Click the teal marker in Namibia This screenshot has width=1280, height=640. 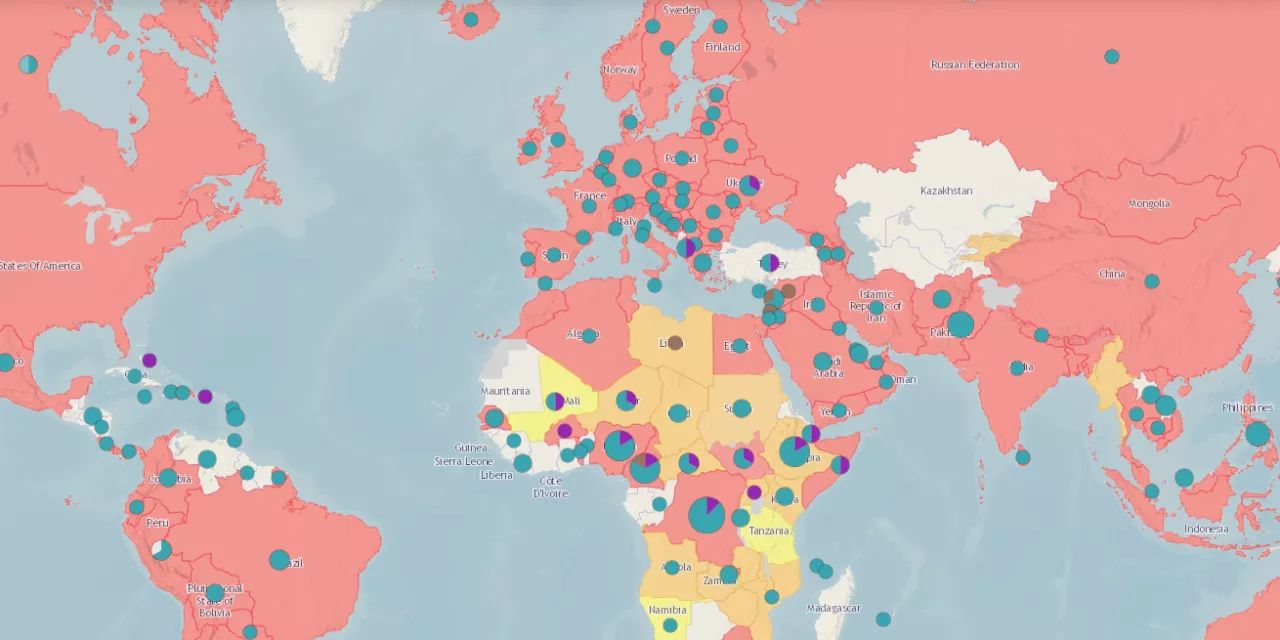[x=669, y=625]
